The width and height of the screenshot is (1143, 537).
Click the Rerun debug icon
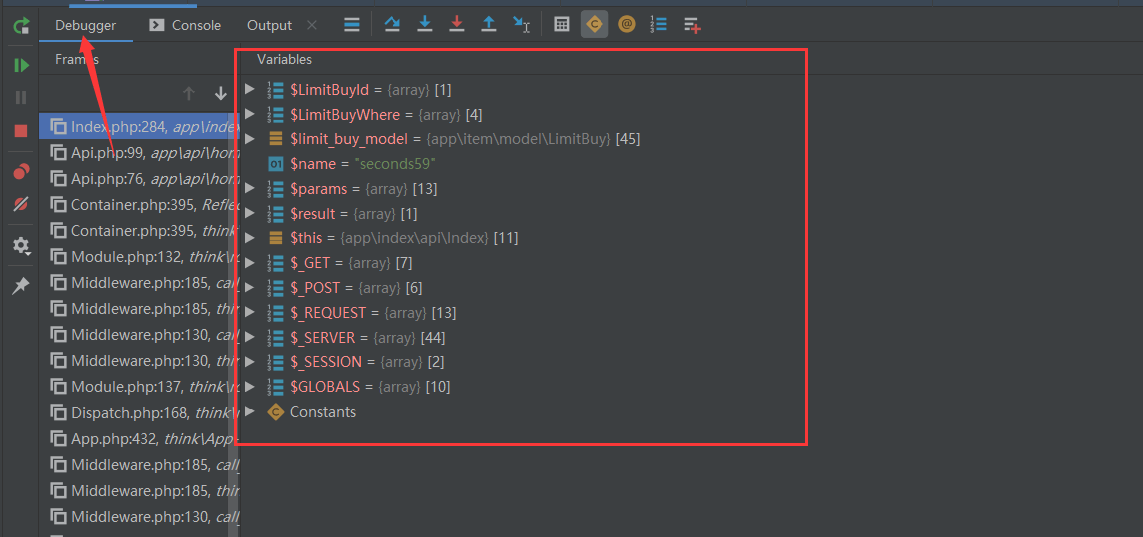(x=21, y=27)
